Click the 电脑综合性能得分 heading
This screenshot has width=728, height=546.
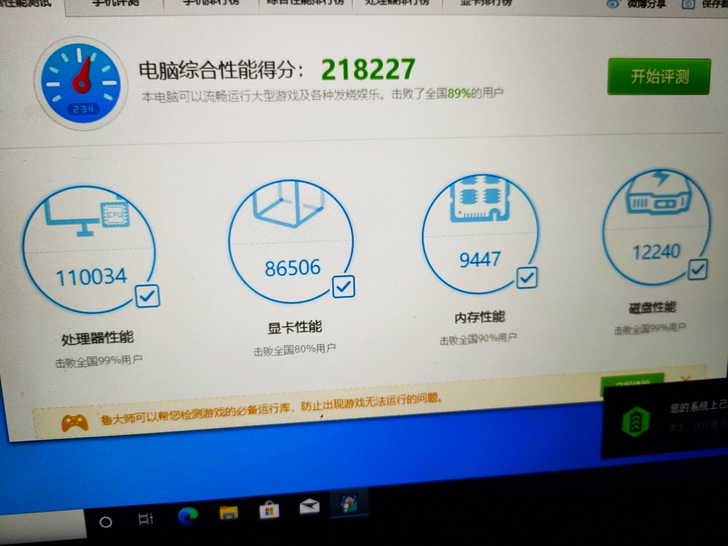(221, 70)
